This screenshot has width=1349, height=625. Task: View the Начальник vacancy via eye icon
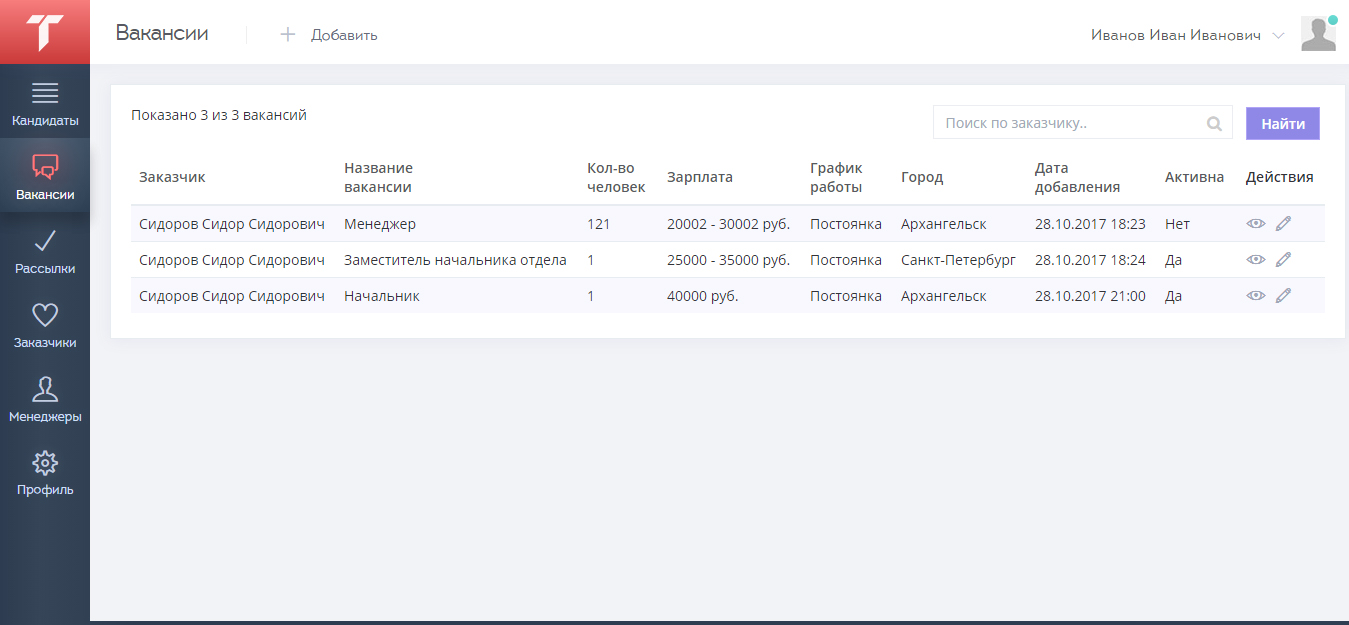pyautogui.click(x=1256, y=296)
